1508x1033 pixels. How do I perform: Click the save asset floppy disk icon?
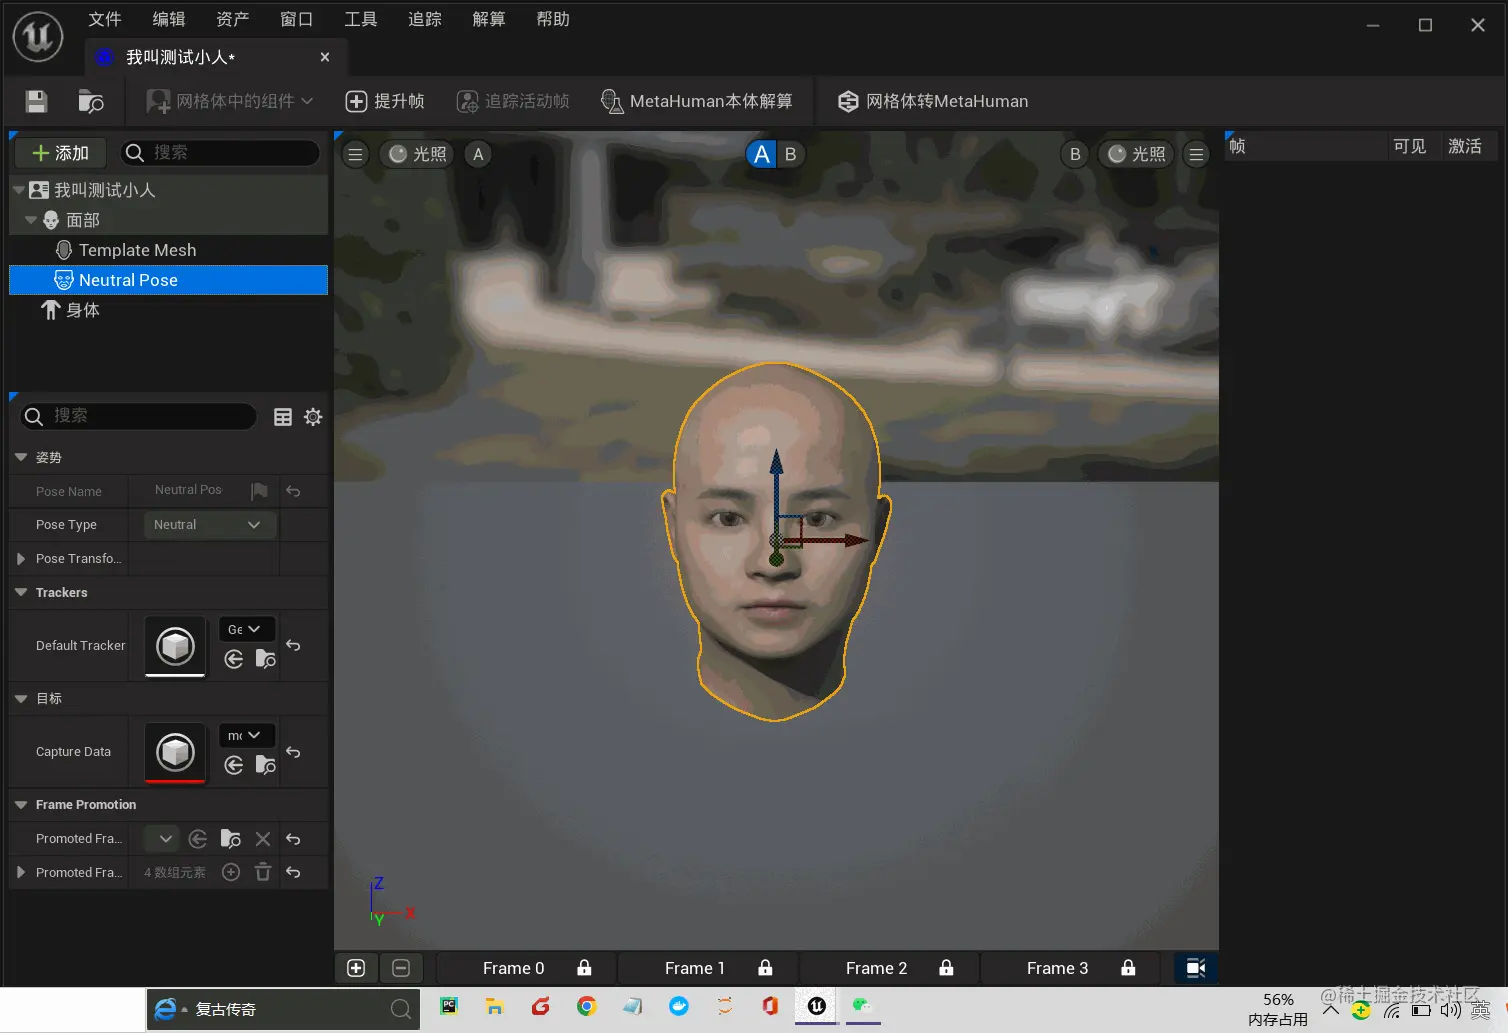click(36, 101)
